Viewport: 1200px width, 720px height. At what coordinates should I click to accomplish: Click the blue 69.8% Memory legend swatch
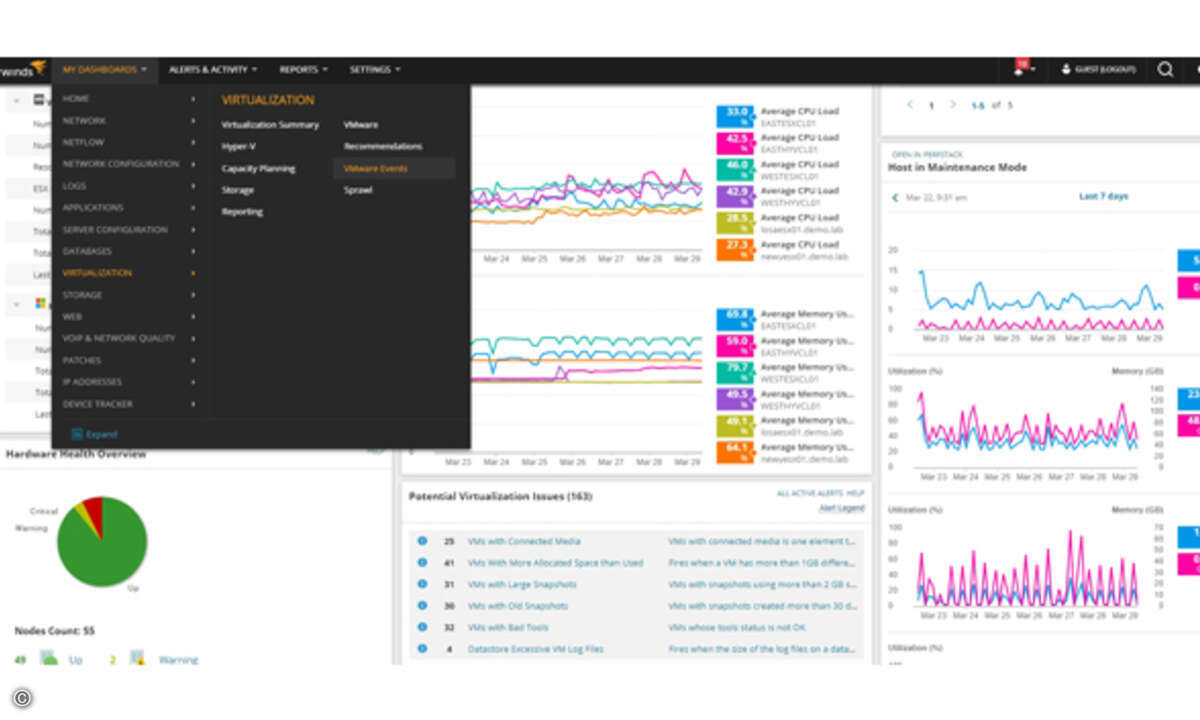click(x=735, y=319)
